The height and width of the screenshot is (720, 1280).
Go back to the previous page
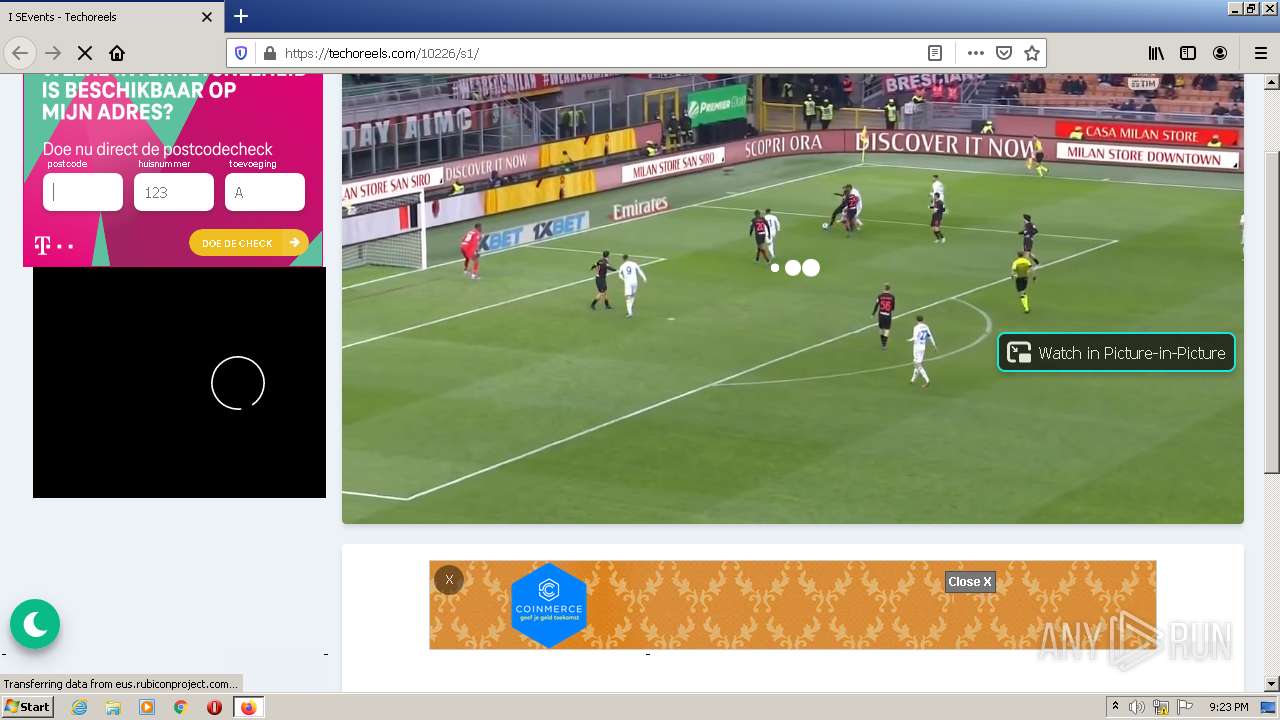click(x=20, y=53)
